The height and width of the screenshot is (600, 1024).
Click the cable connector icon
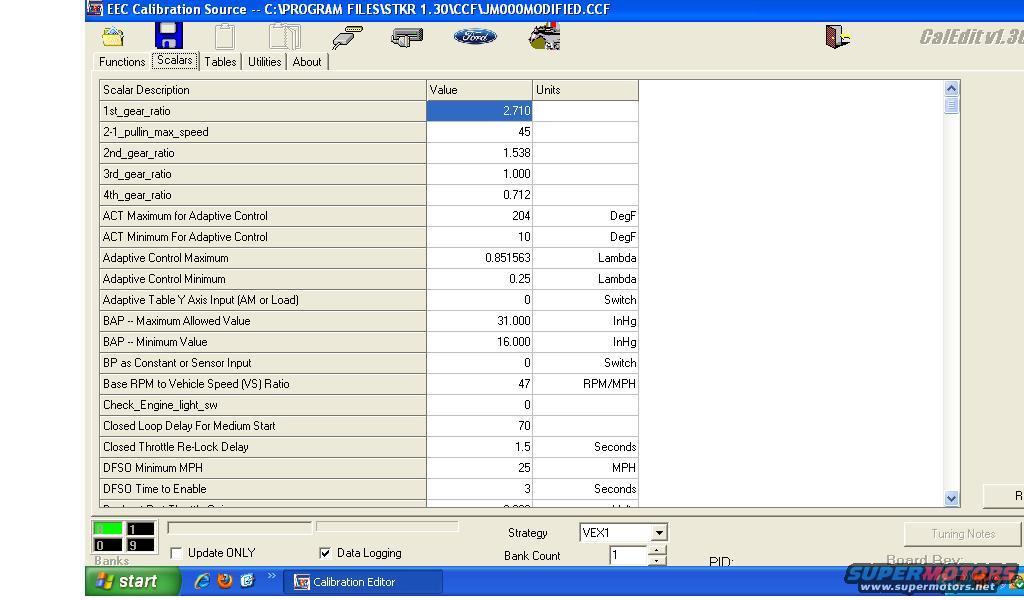click(347, 37)
